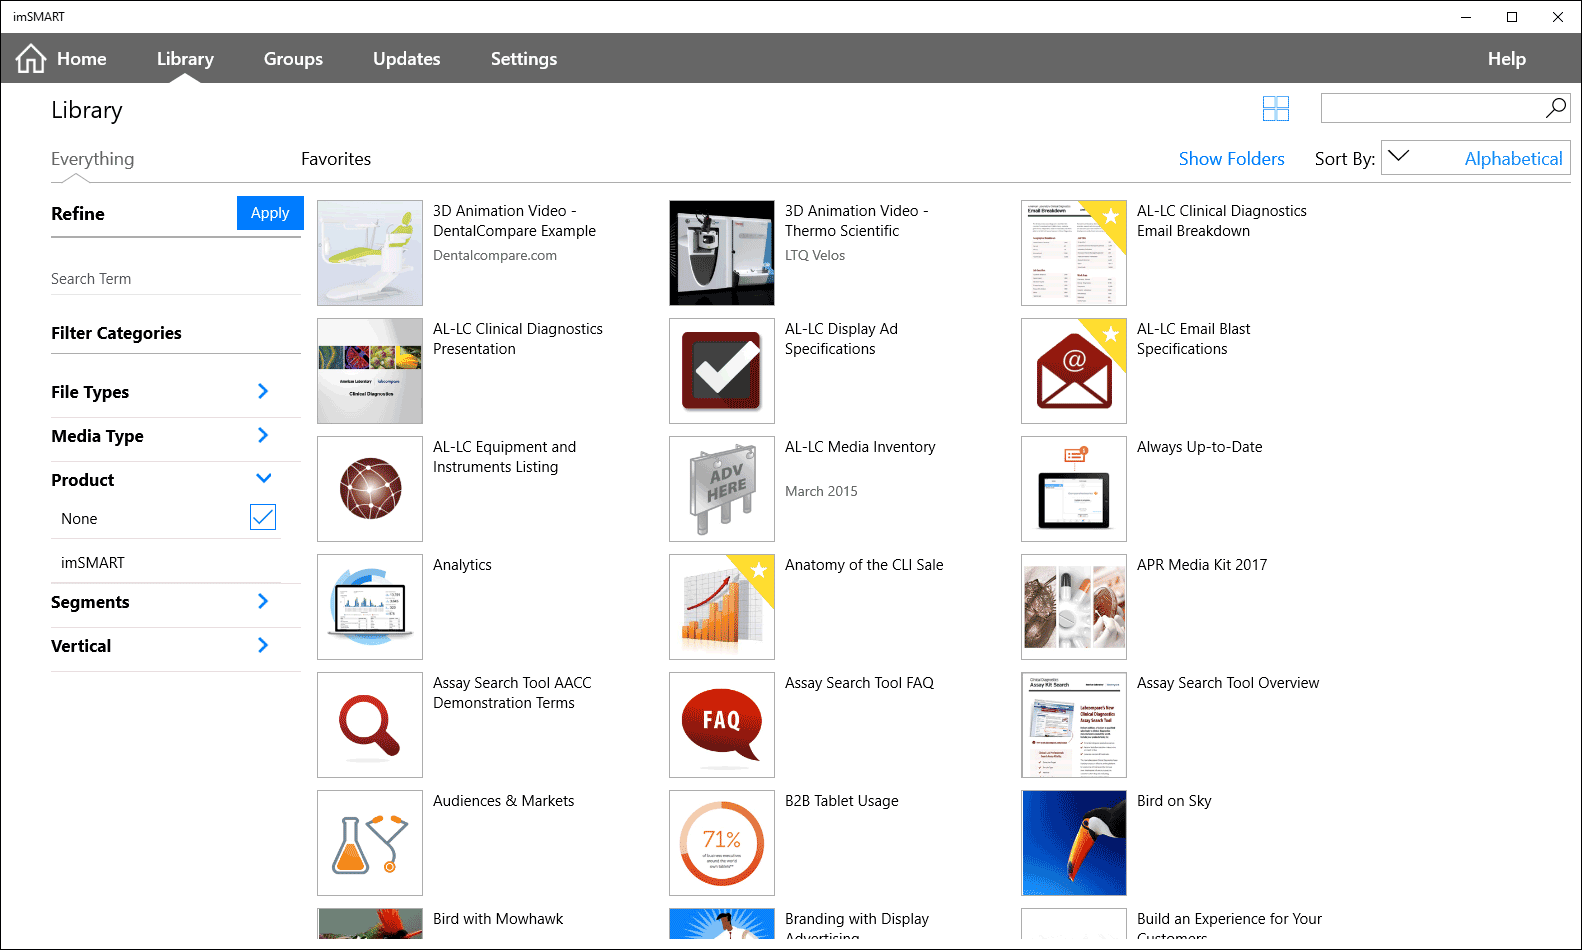Open Anatomy of the CLI Sale chart icon

tap(722, 607)
